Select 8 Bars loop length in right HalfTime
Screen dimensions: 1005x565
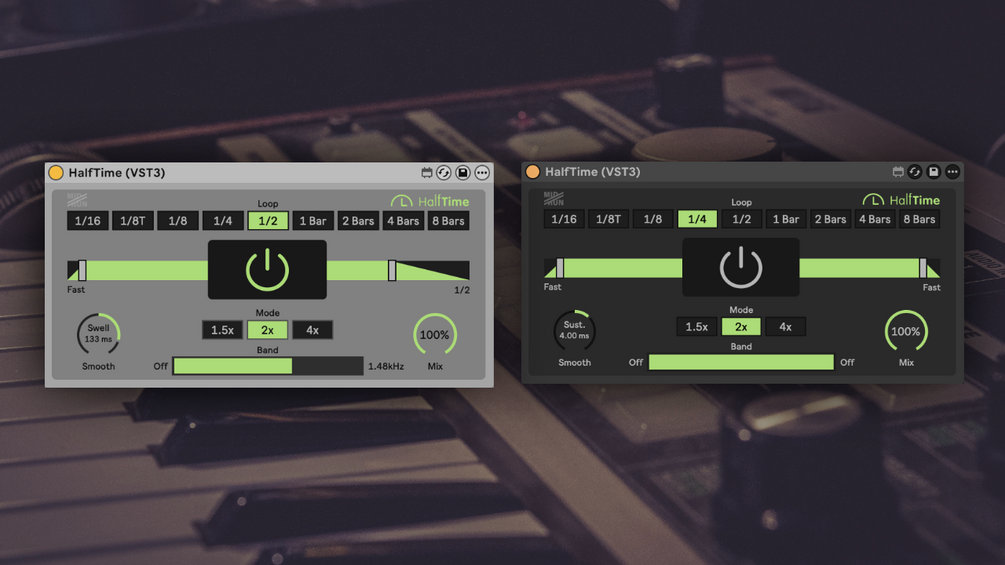919,219
